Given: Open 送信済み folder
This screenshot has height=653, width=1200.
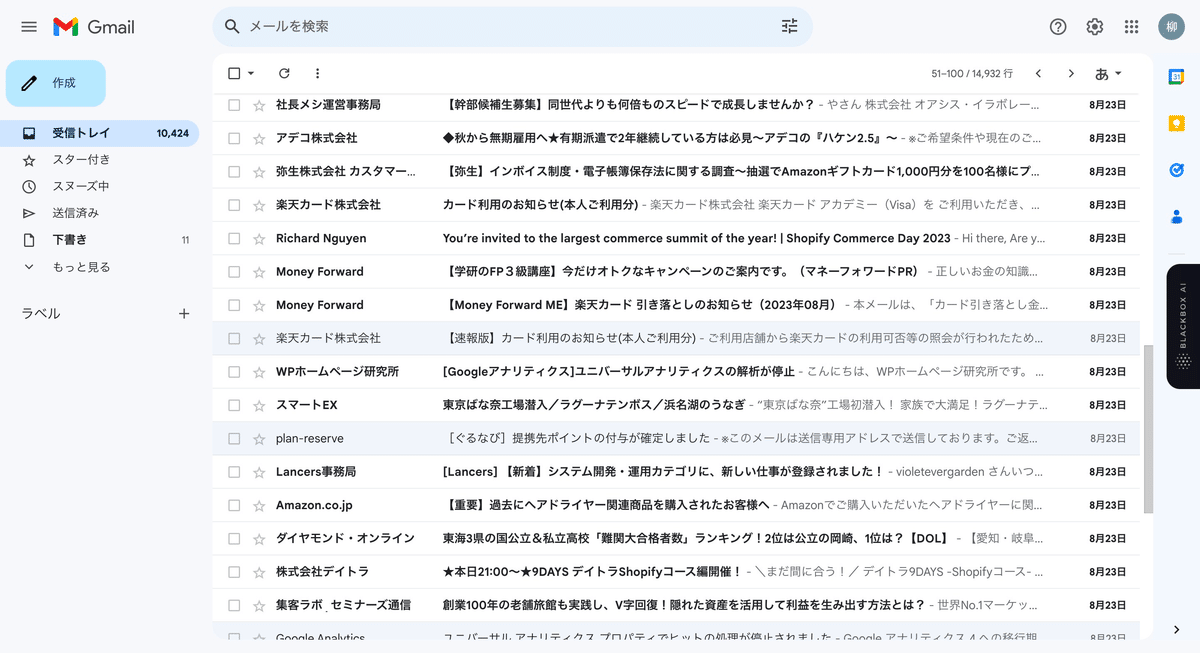Looking at the screenshot, I should coord(99,213).
